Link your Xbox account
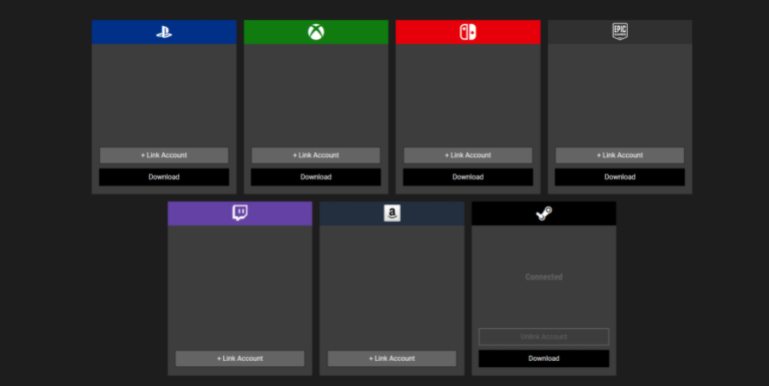The image size is (769, 386). tap(316, 155)
